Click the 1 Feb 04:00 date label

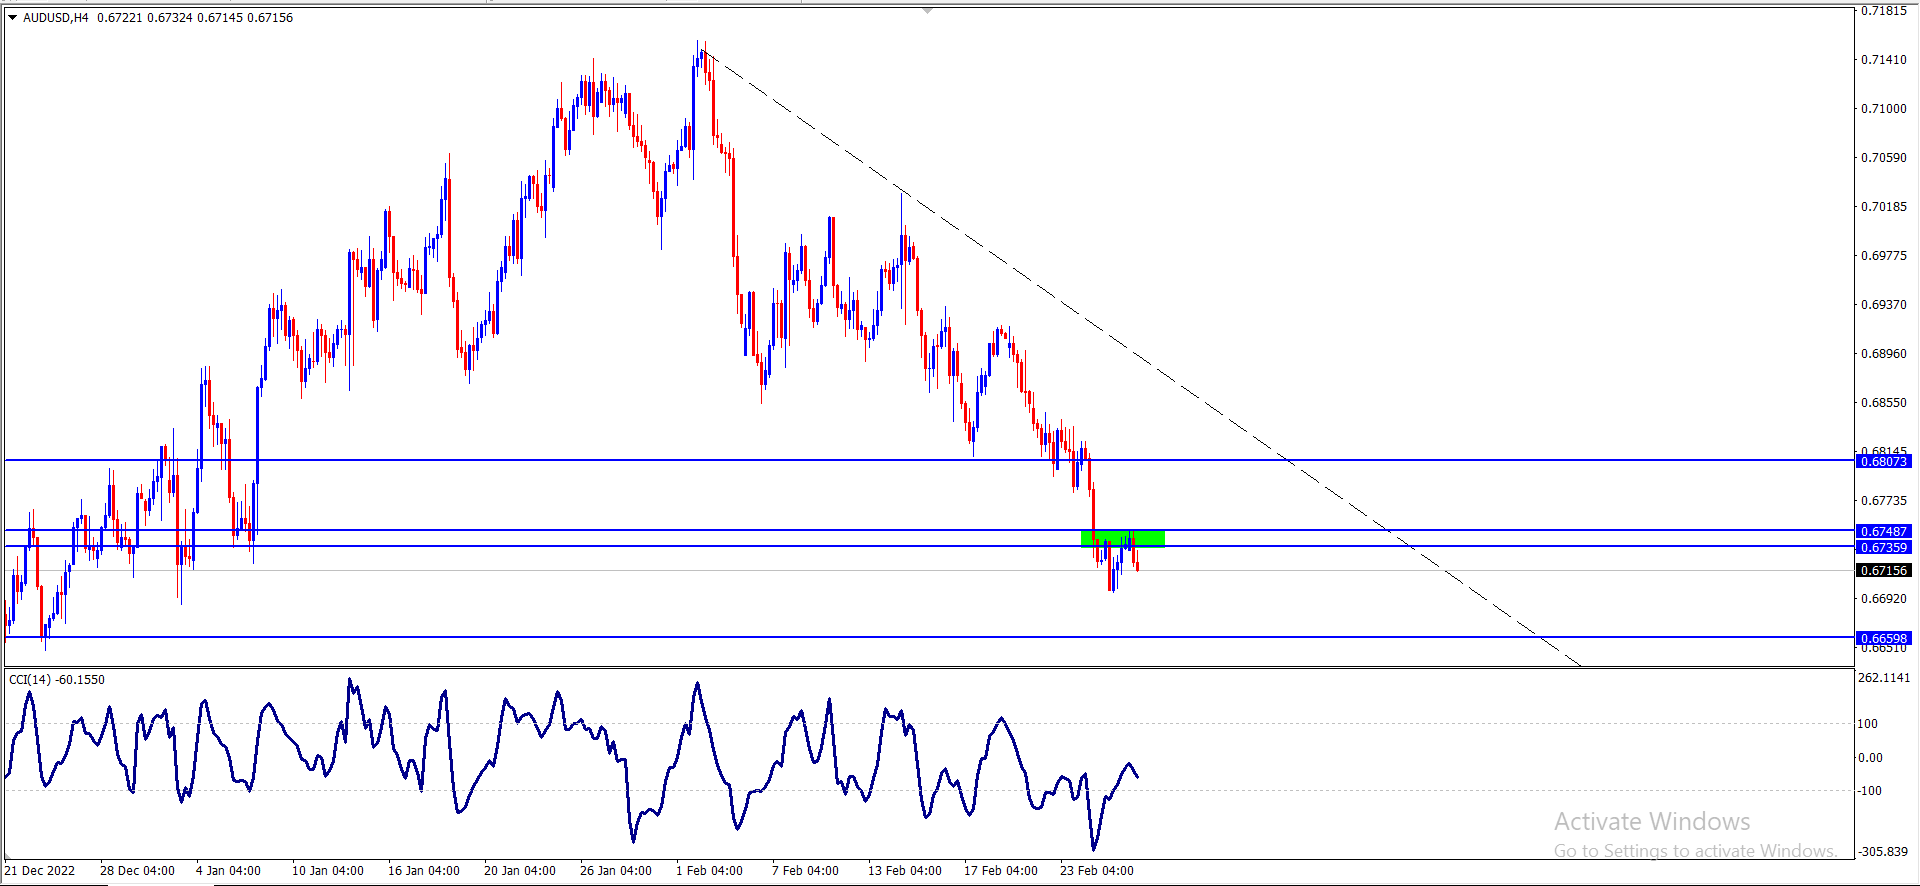(x=709, y=870)
